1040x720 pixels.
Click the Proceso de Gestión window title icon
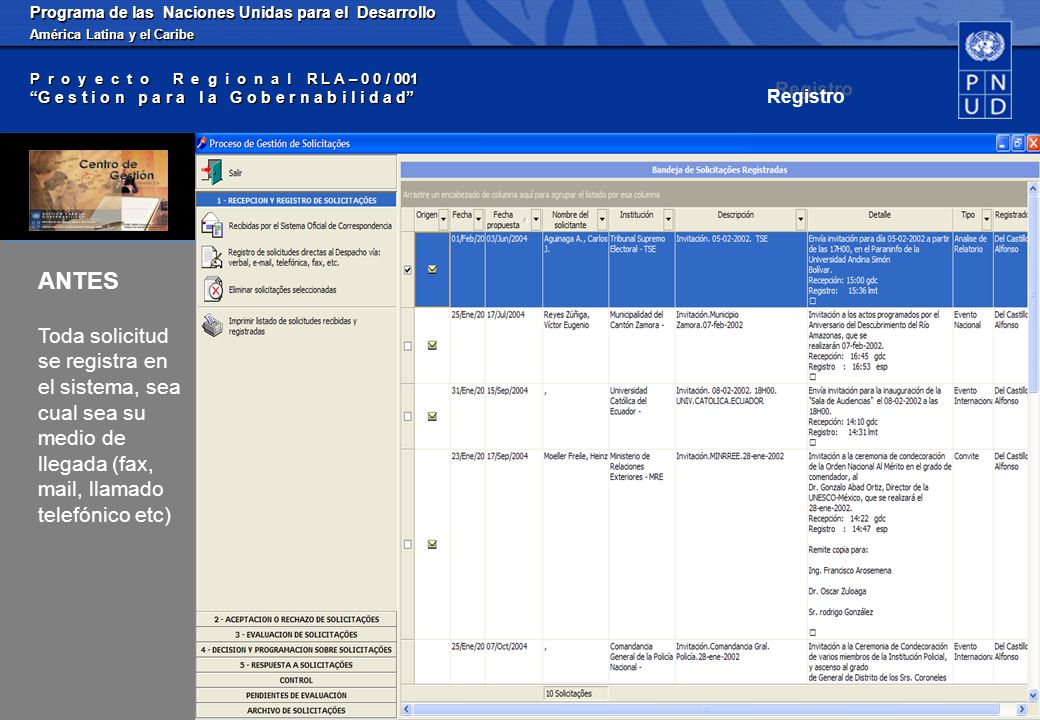point(202,143)
